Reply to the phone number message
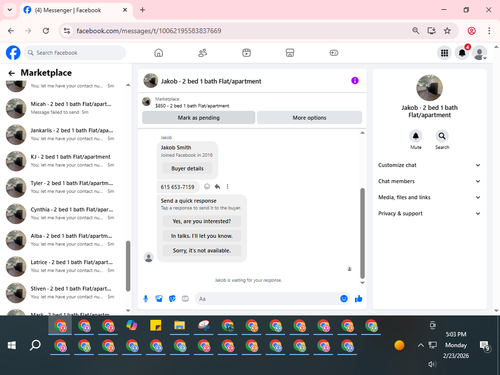The height and width of the screenshot is (375, 500). 217,187
